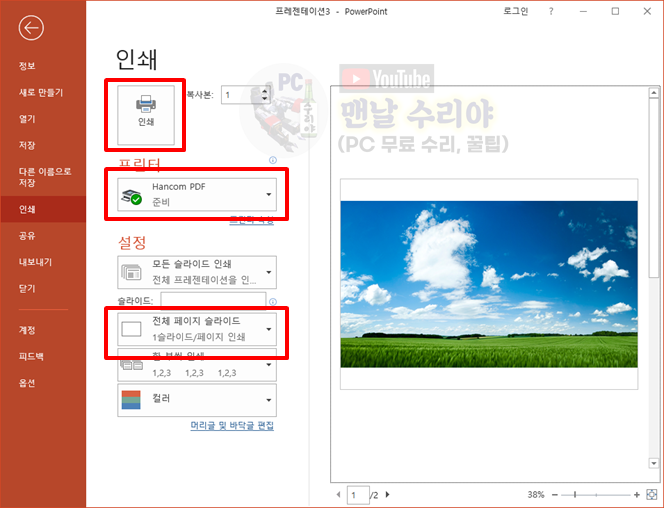Open the 계정 page

[x=27, y=330]
